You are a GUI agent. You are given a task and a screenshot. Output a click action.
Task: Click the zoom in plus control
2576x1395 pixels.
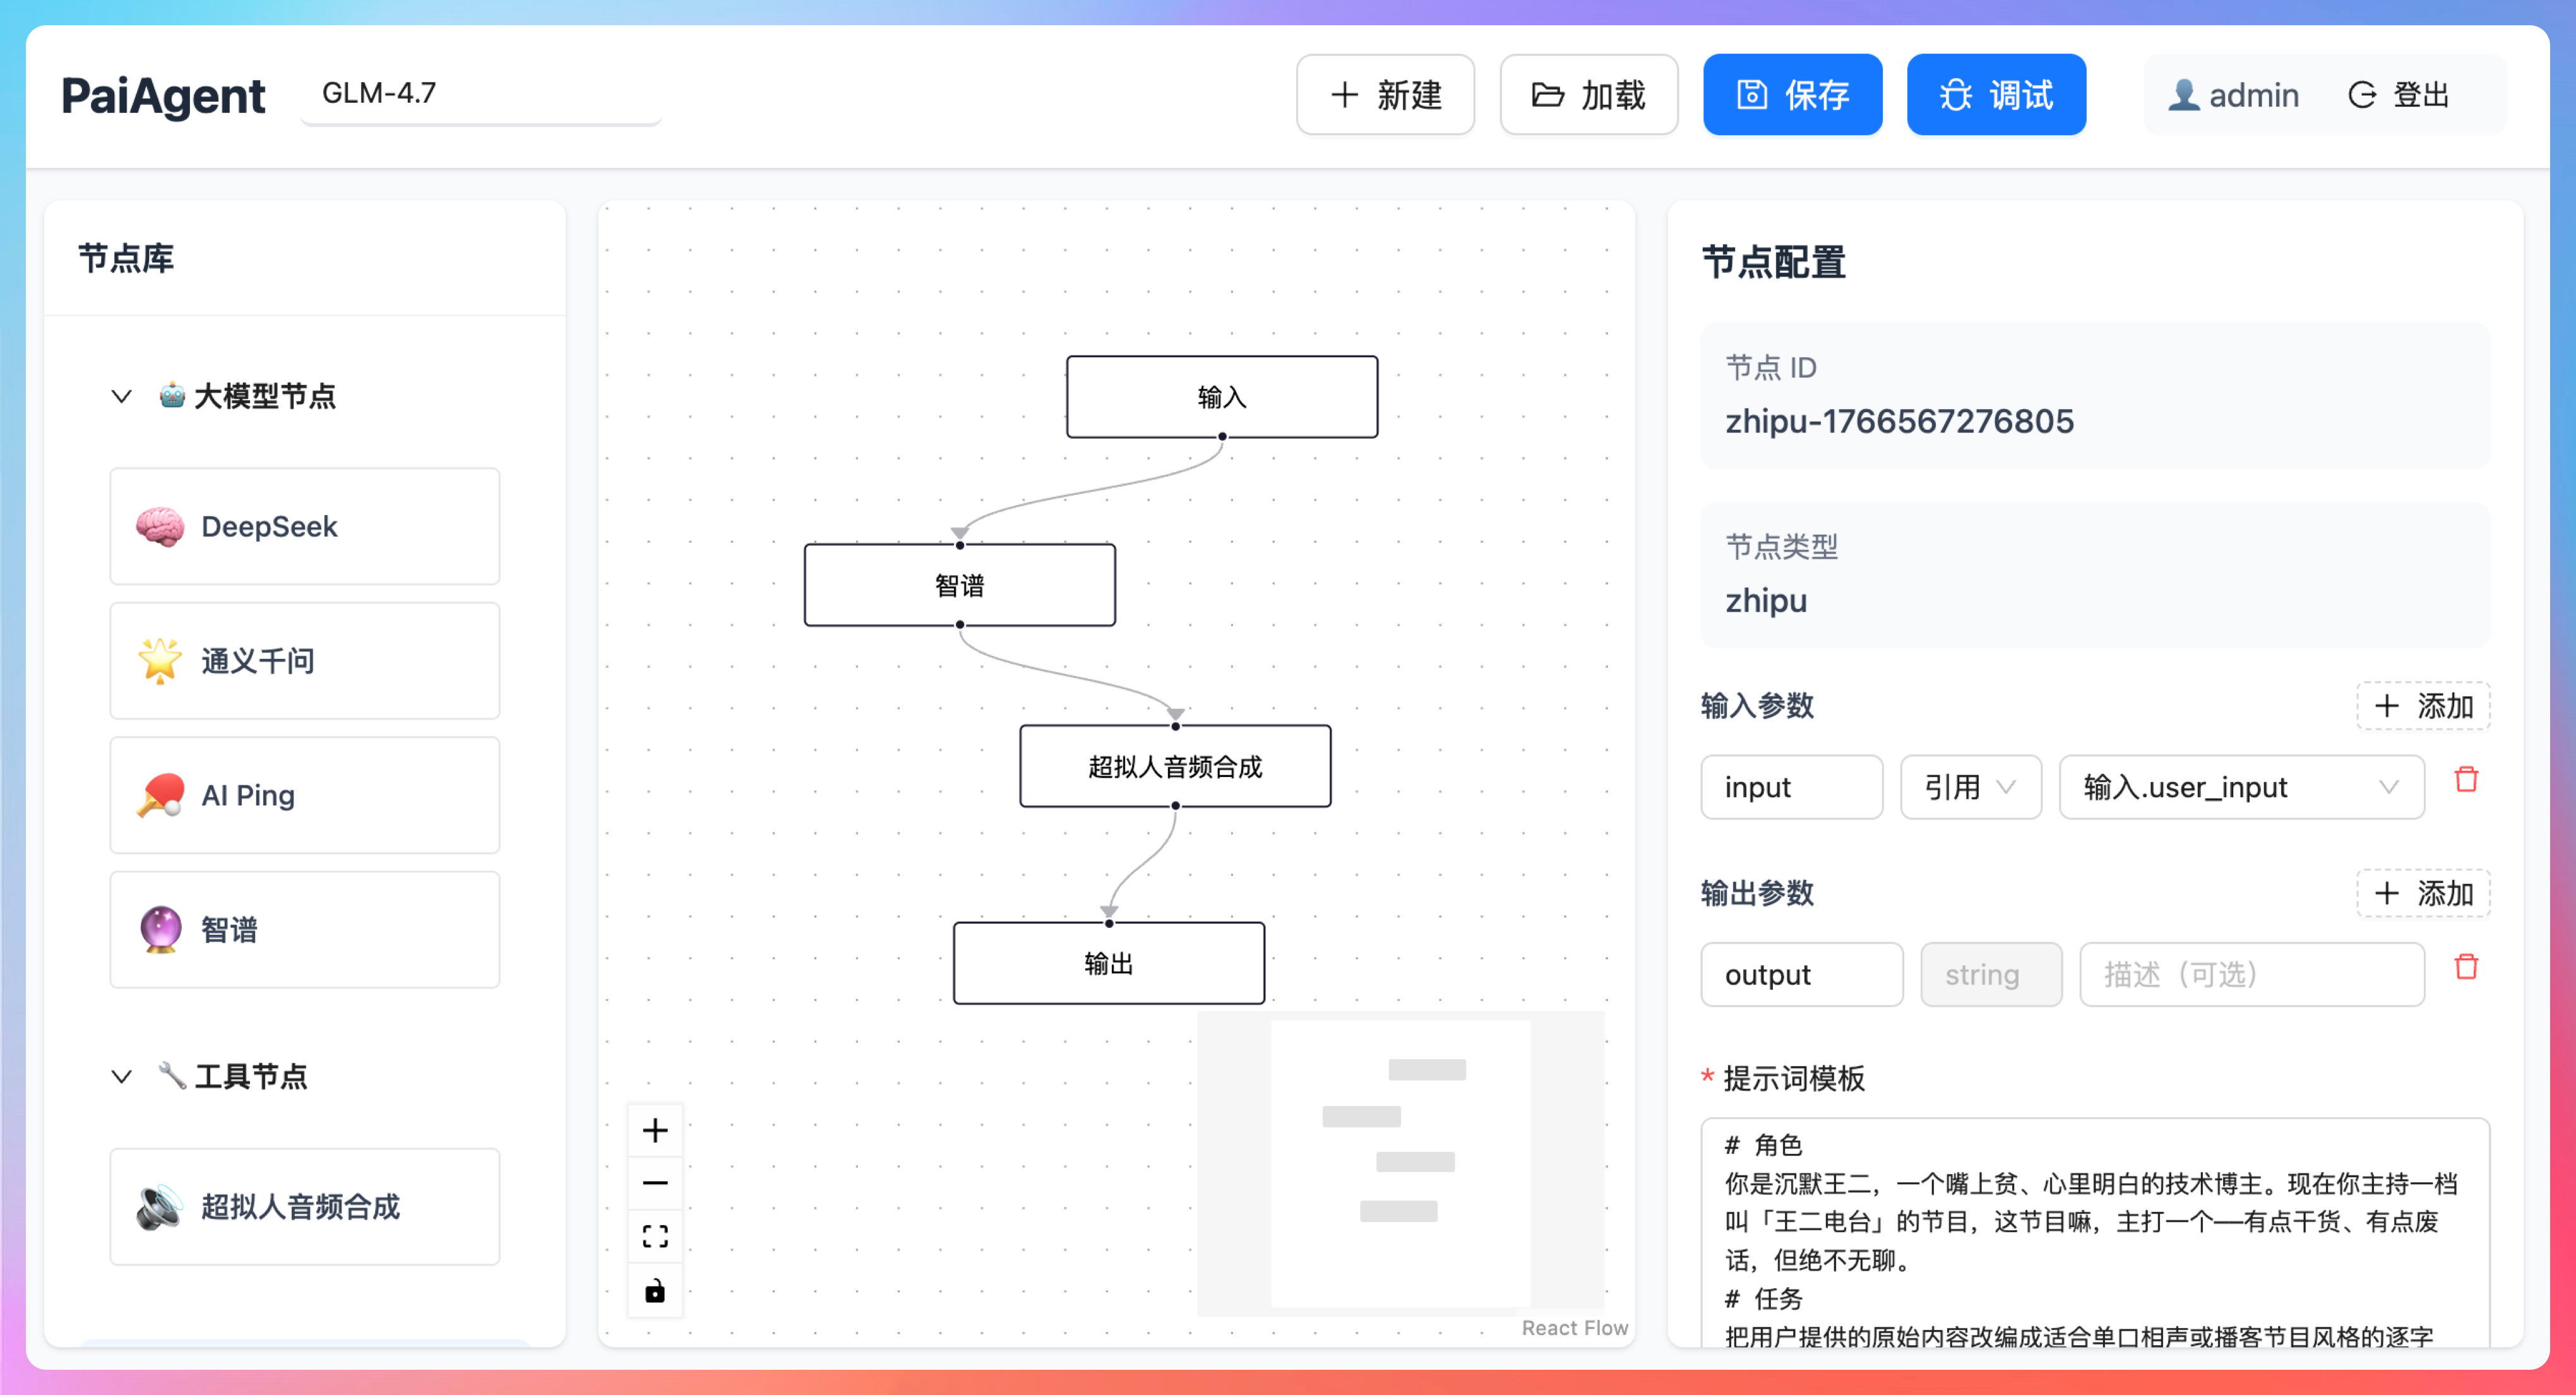pyautogui.click(x=655, y=1130)
